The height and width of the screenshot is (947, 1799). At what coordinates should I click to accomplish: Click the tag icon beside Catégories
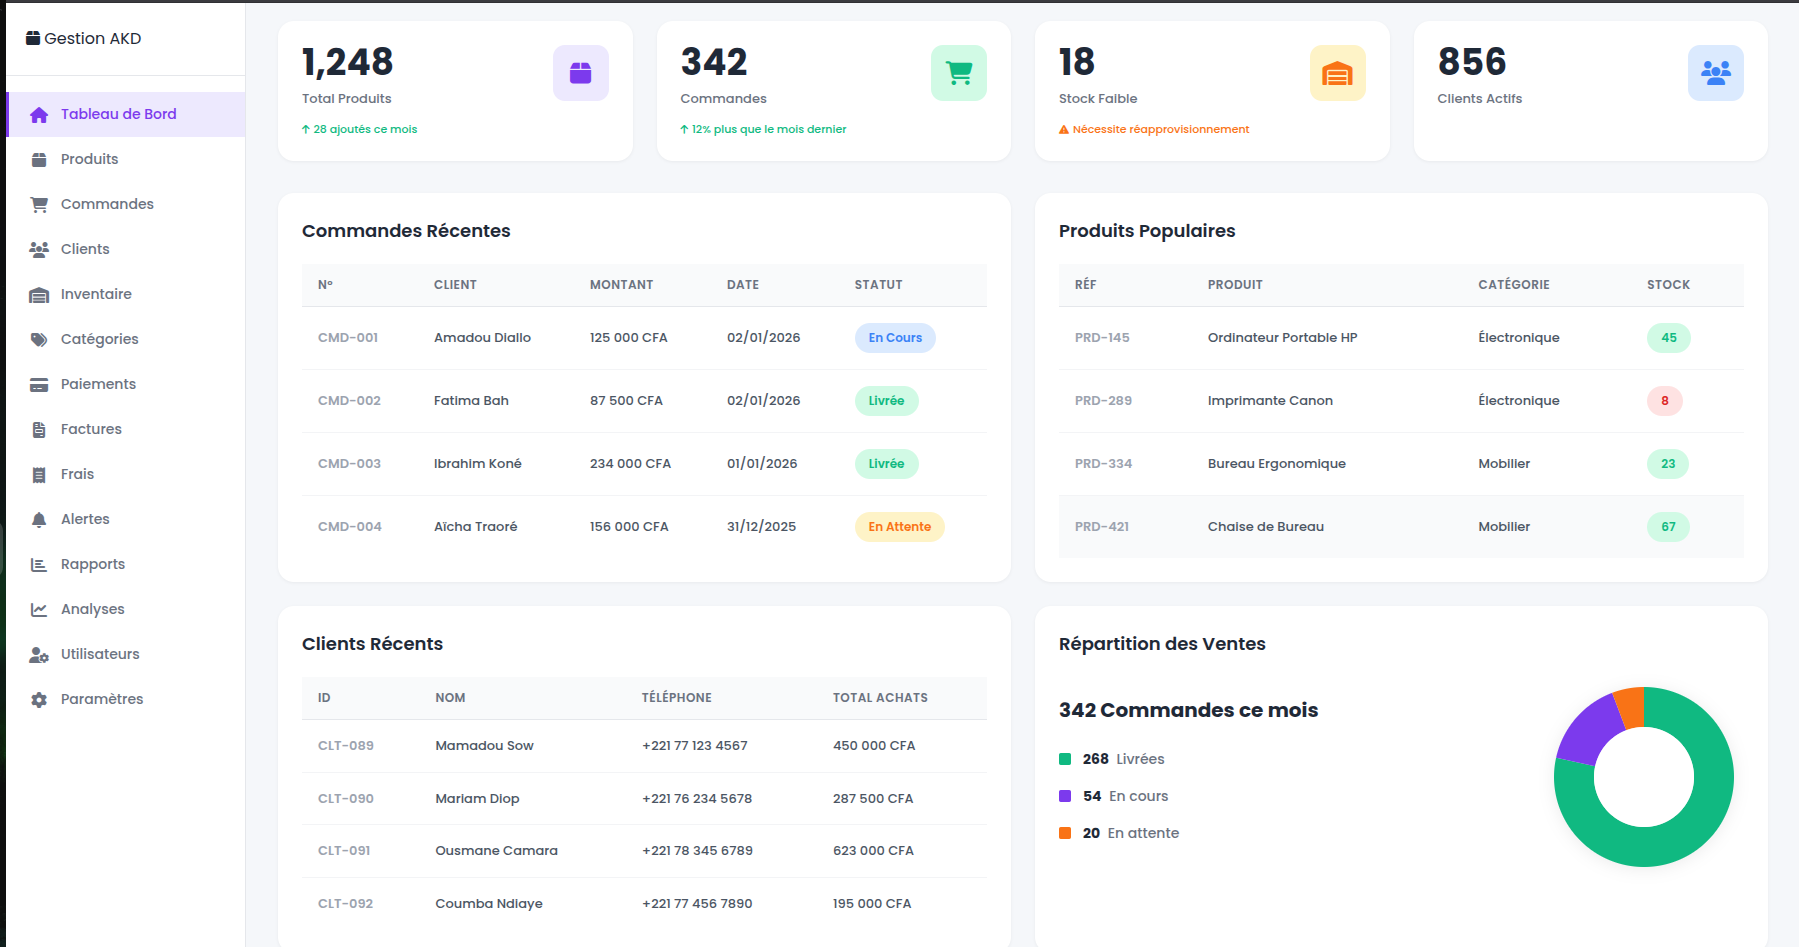(x=39, y=339)
